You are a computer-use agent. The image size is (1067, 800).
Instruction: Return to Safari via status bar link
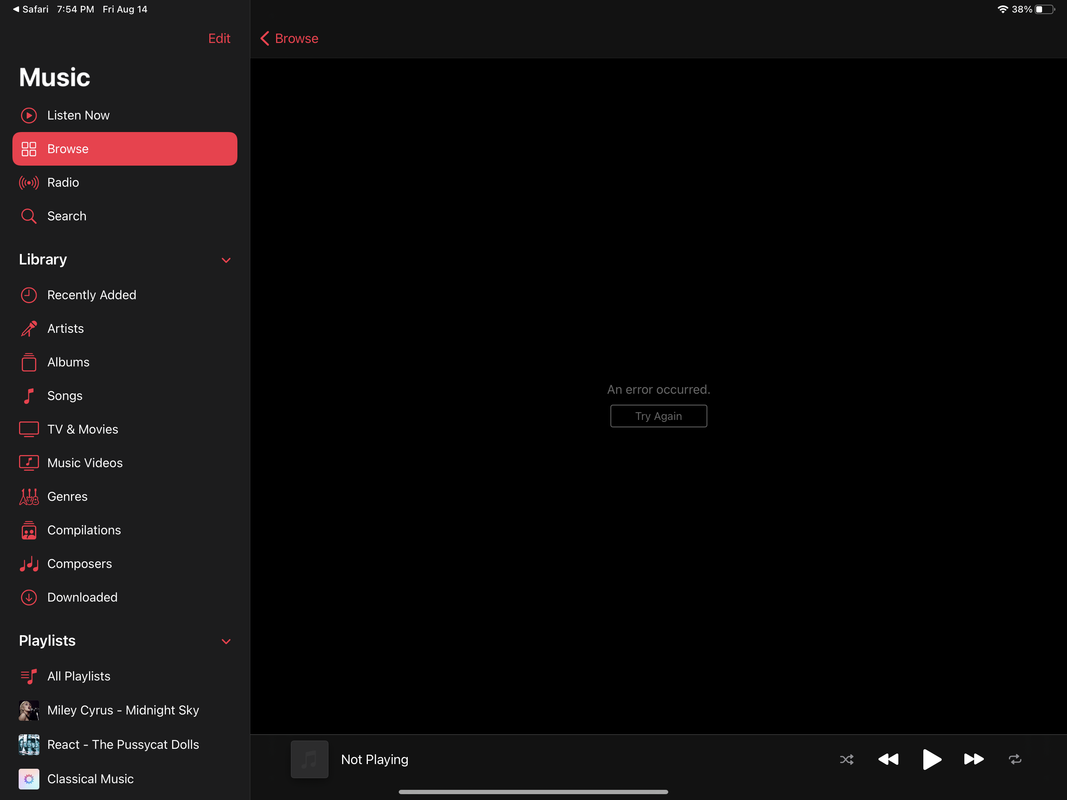click(x=31, y=10)
